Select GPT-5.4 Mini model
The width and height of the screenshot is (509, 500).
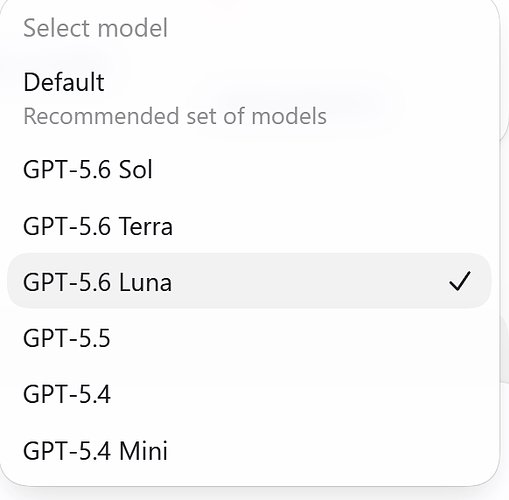pyautogui.click(x=249, y=451)
